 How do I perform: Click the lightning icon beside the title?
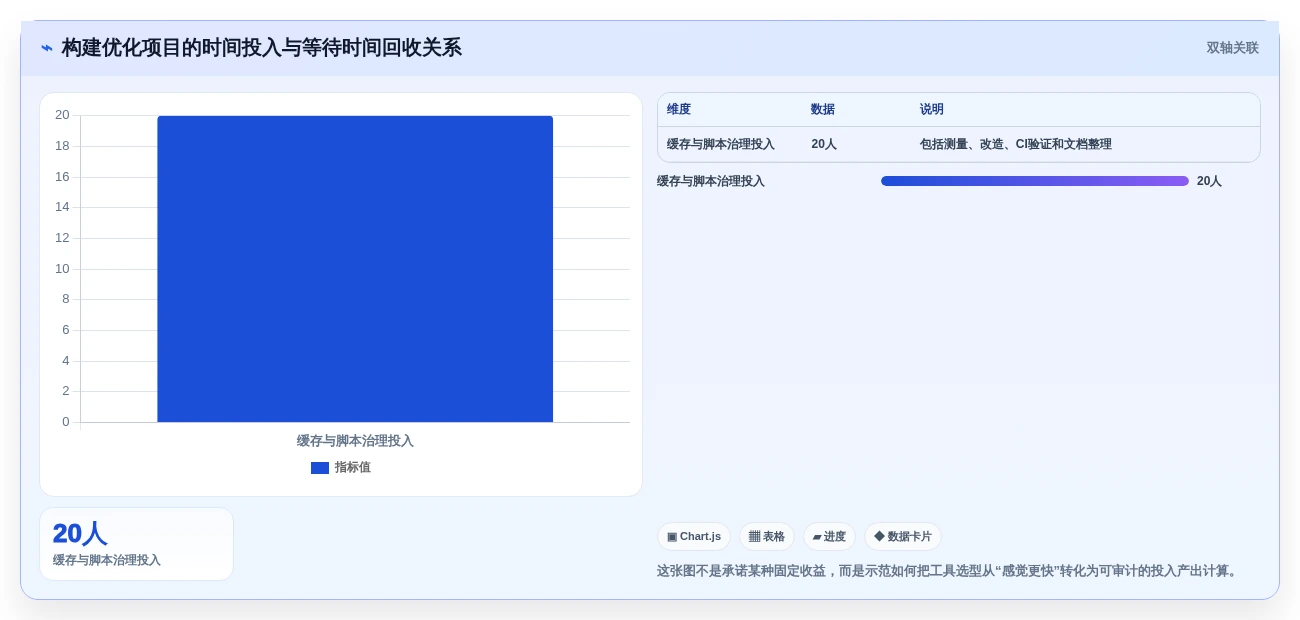point(47,48)
